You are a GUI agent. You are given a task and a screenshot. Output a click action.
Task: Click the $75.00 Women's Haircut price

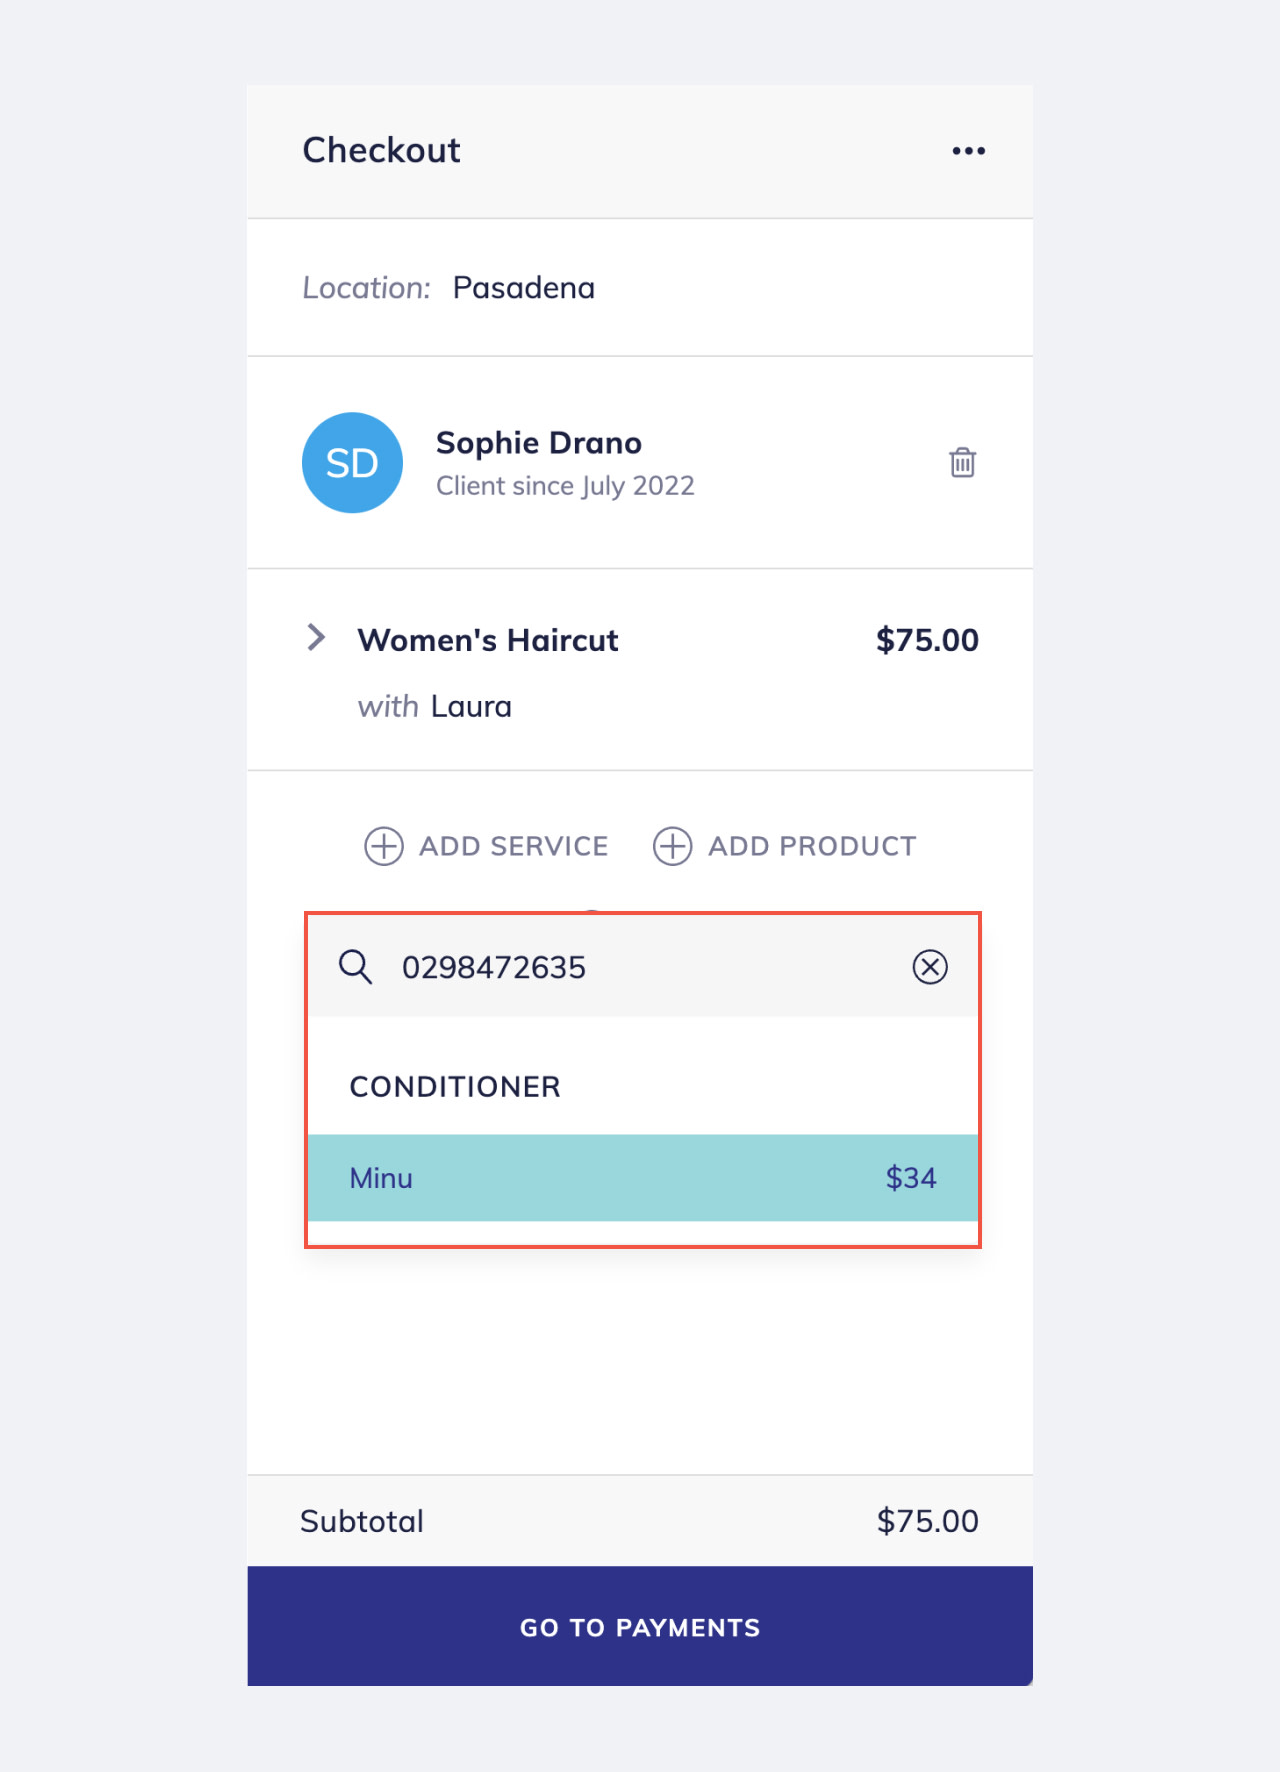[x=927, y=640]
